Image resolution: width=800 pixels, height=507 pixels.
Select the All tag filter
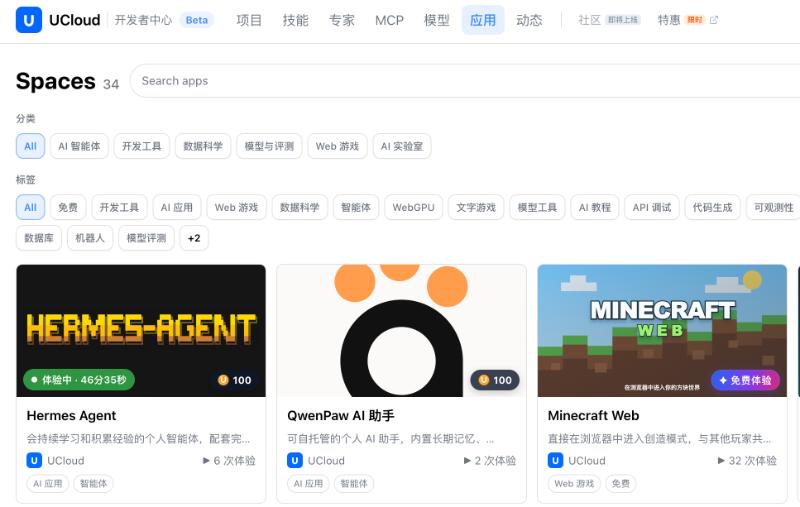(31, 208)
